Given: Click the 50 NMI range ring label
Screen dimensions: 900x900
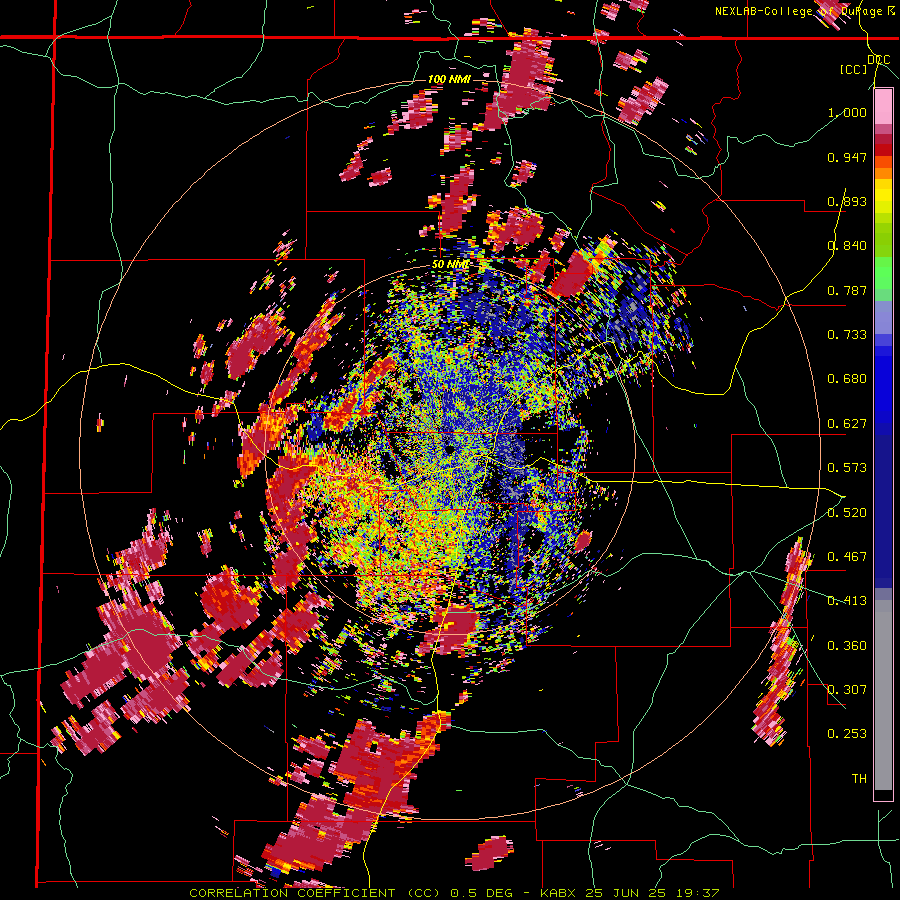Looking at the screenshot, I should tap(451, 264).
